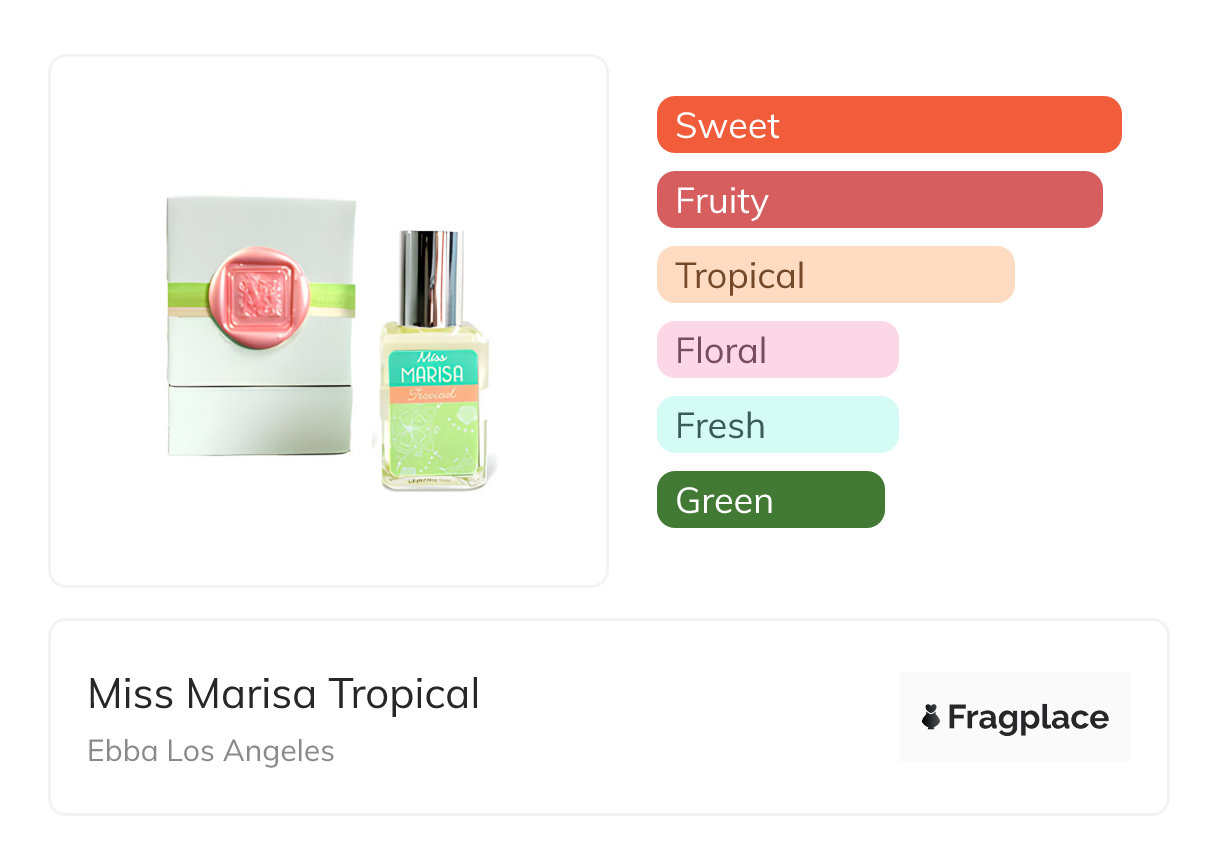Click the orange Tropical stripe on the bottle label
This screenshot has width=1218, height=864.
[432, 393]
